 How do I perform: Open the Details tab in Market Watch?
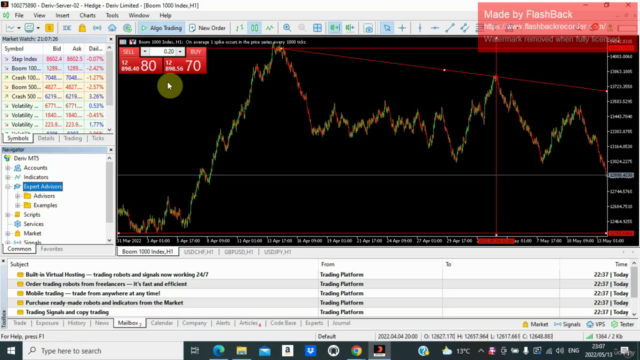(46, 138)
